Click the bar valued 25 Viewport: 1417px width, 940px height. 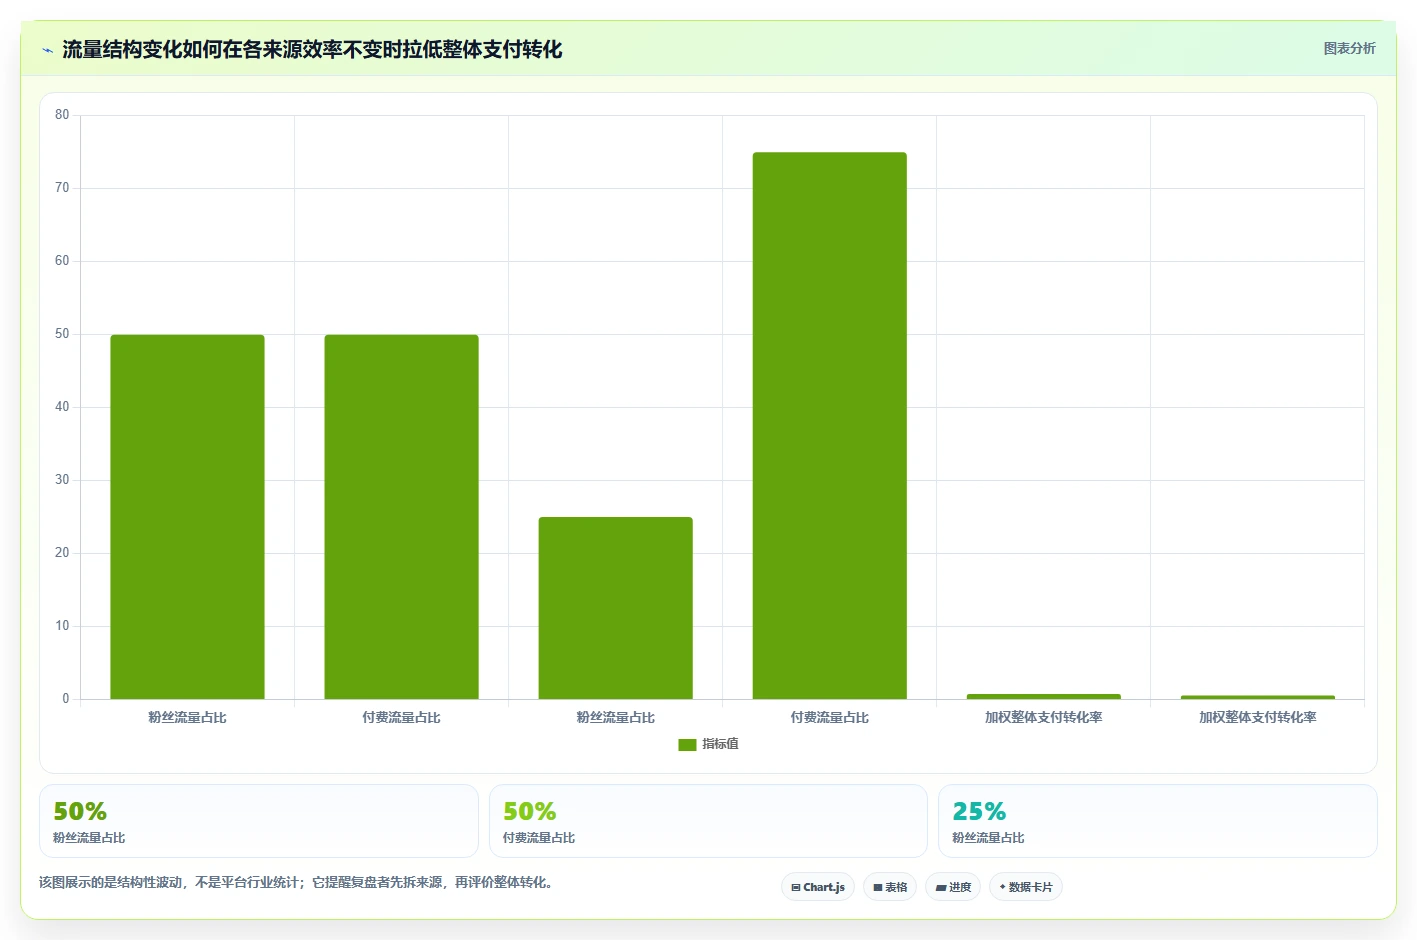pos(616,608)
